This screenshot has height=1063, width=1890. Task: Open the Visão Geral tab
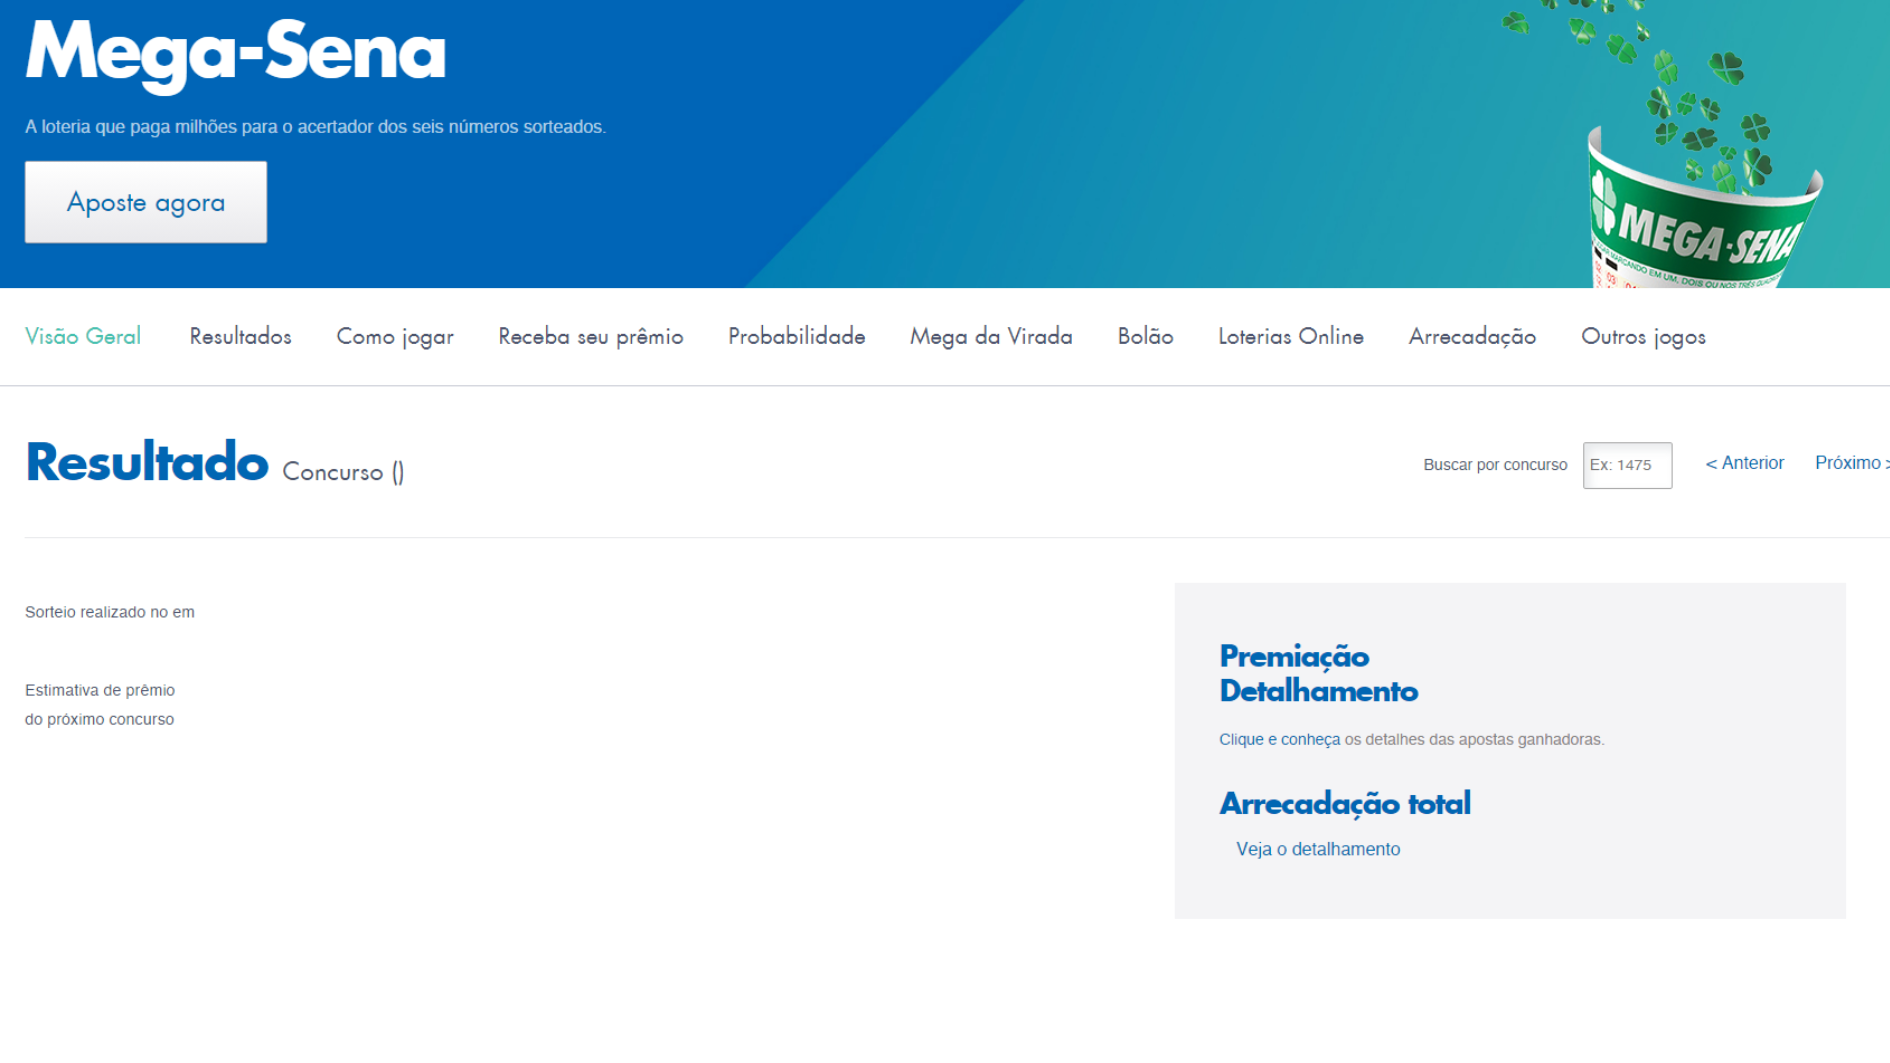83,336
